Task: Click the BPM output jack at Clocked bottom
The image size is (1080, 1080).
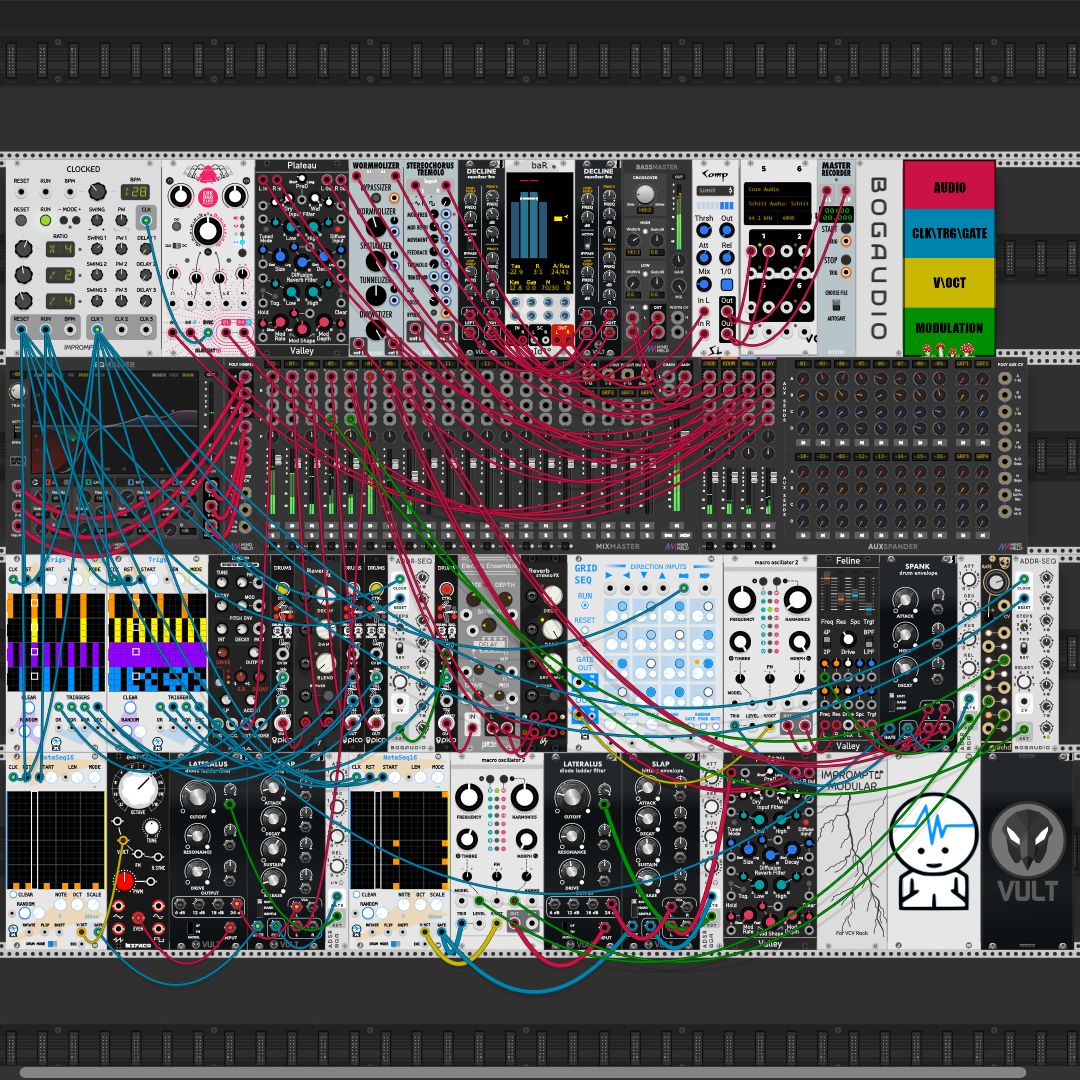Action: 70,329
